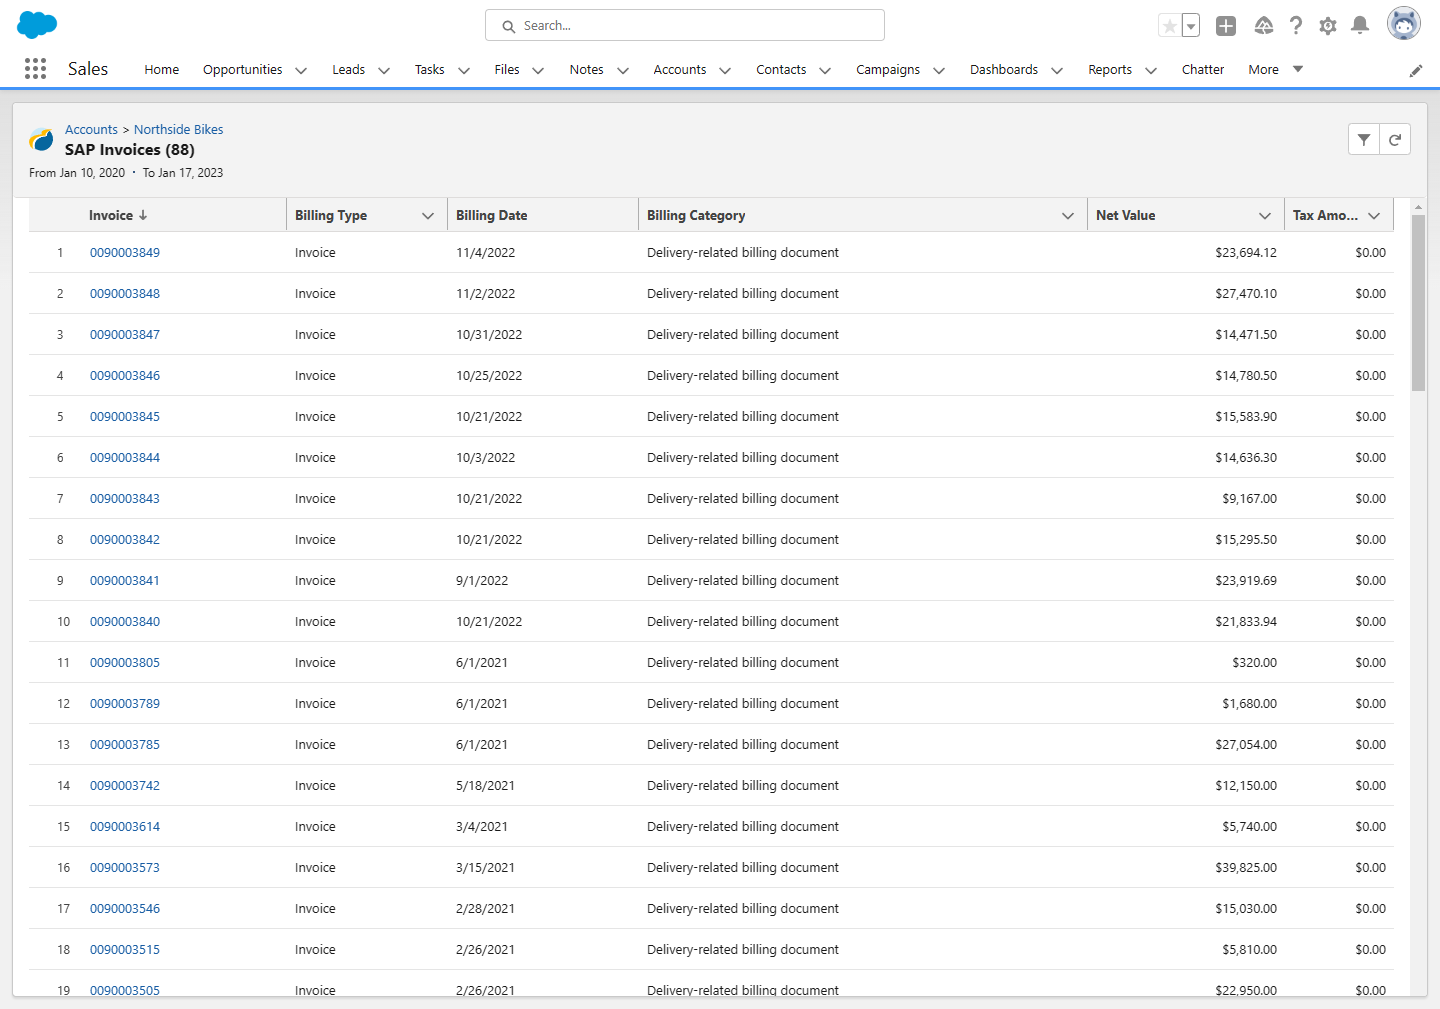The width and height of the screenshot is (1440, 1009).
Task: Click the SAP Invoices list icon
Action: coord(42,140)
